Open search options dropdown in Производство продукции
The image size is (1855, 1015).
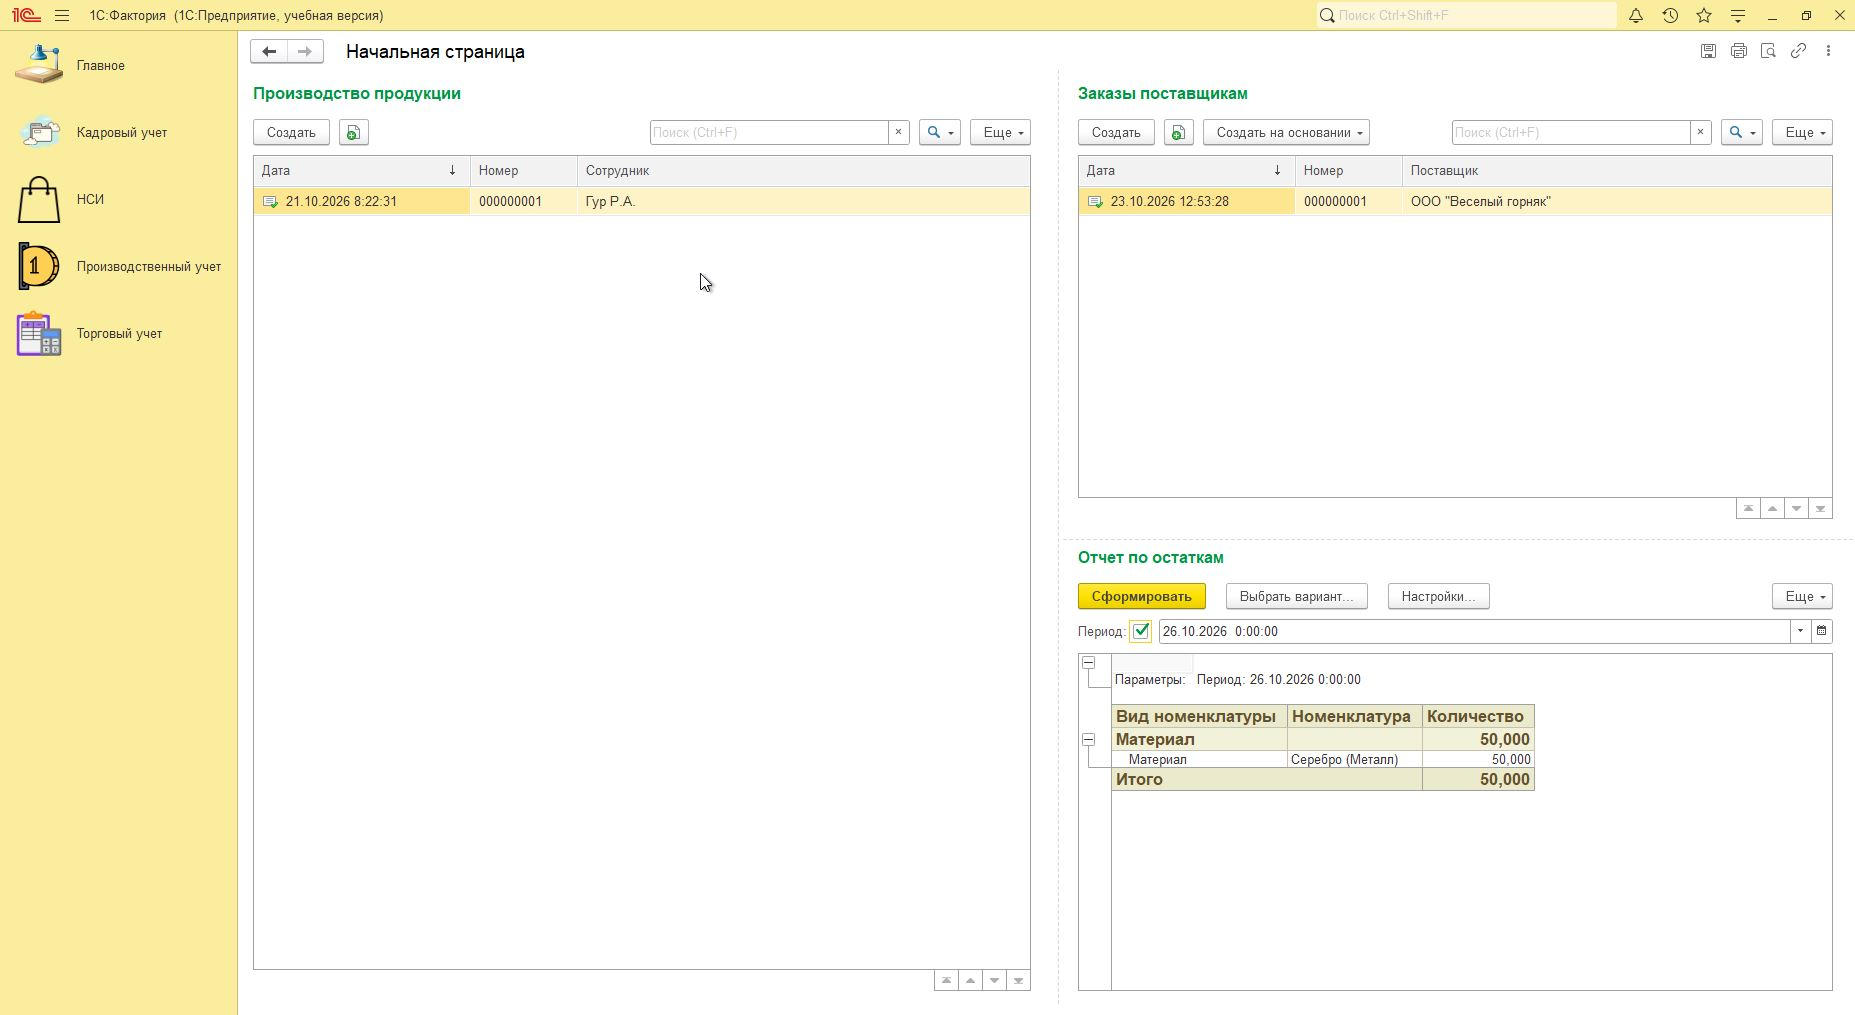[x=939, y=132]
